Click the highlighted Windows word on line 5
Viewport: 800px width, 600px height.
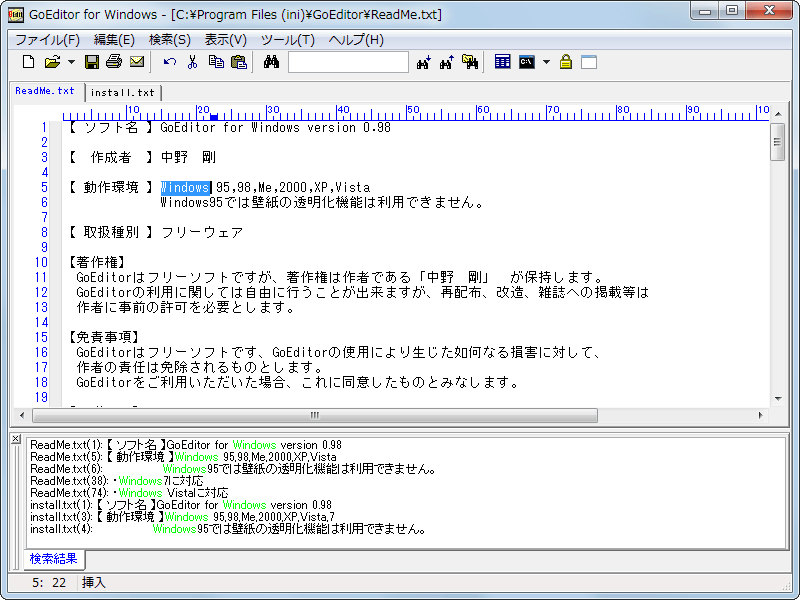click(185, 187)
